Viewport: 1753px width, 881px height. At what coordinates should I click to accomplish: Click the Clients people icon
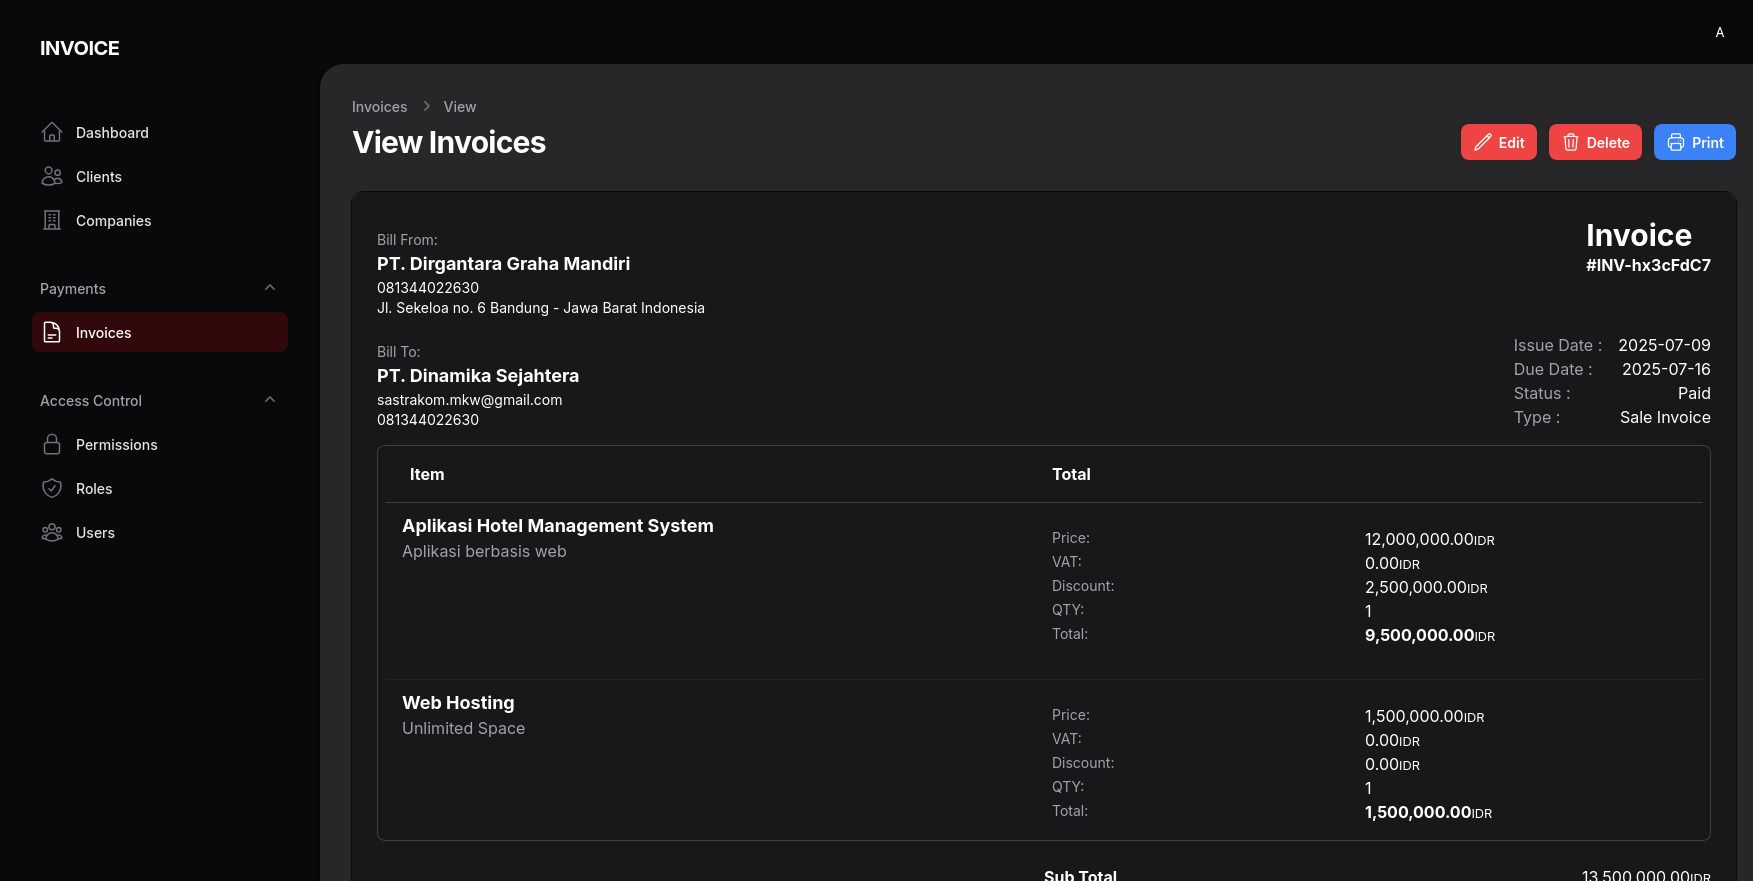point(52,177)
